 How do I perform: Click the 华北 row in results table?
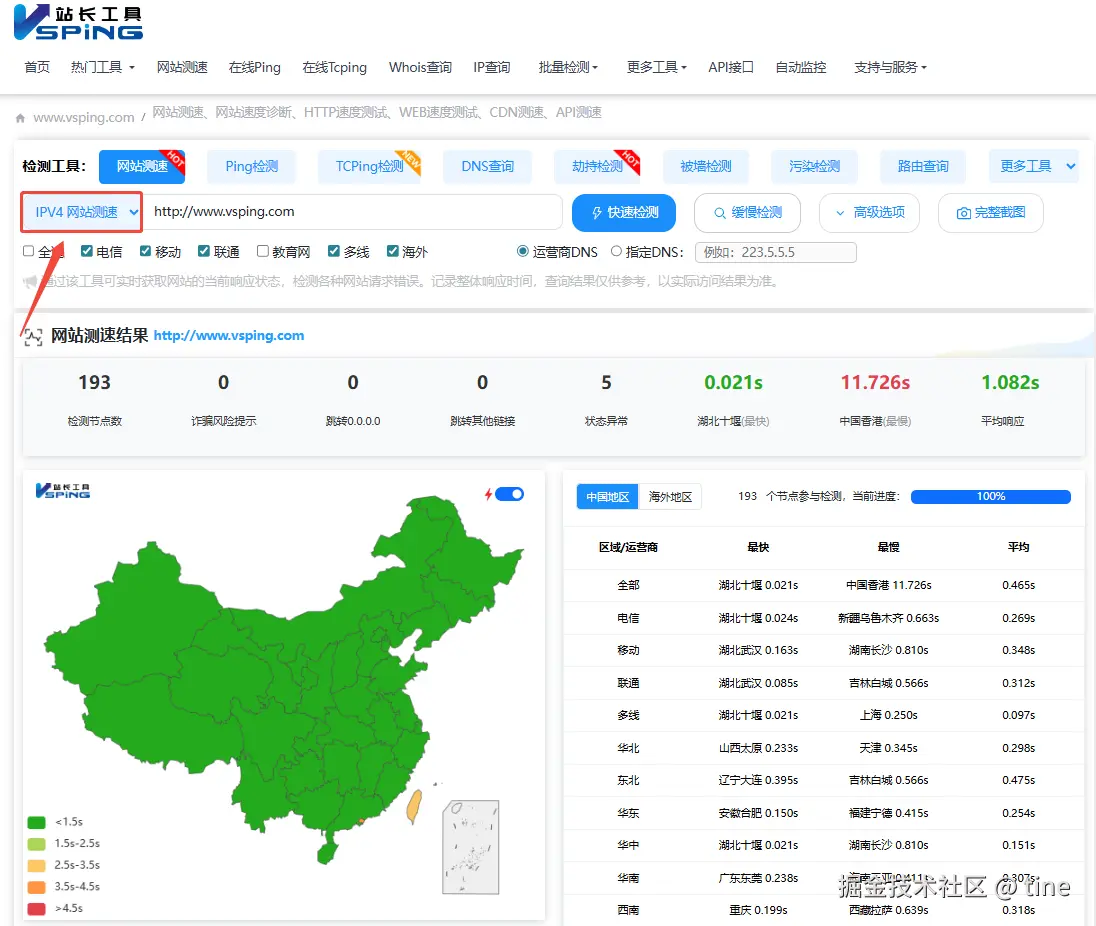point(824,748)
